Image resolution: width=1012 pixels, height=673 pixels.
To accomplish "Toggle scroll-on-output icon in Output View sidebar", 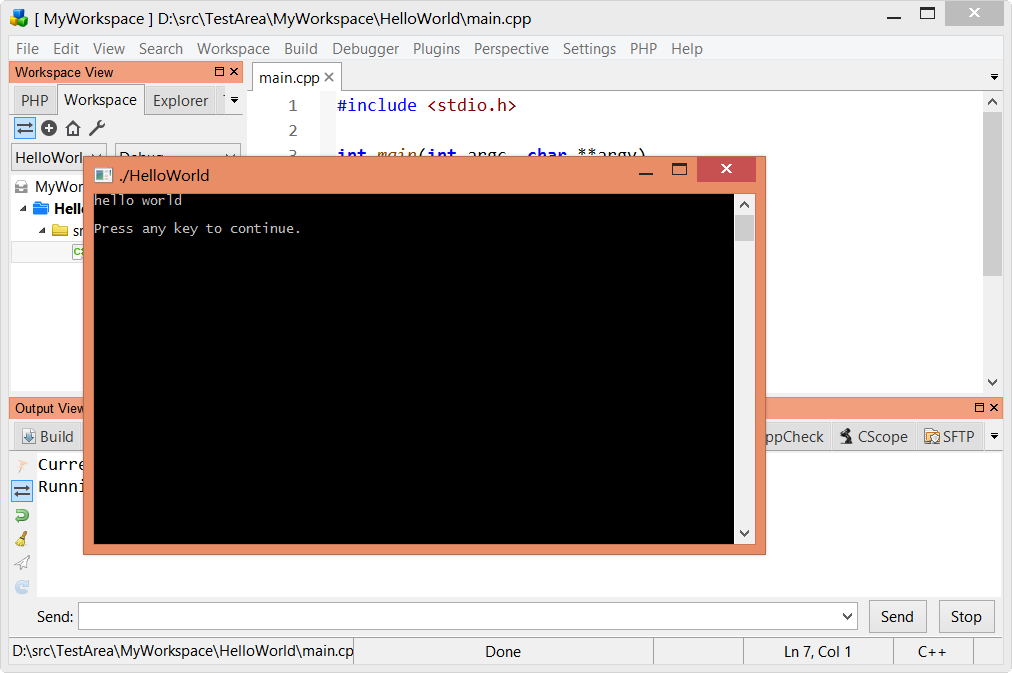I will pyautogui.click(x=22, y=491).
